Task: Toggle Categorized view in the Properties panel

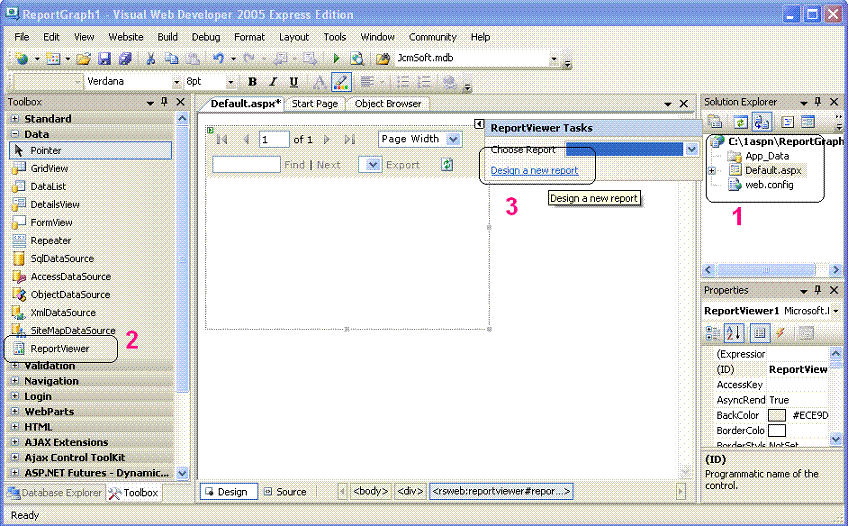Action: point(712,333)
